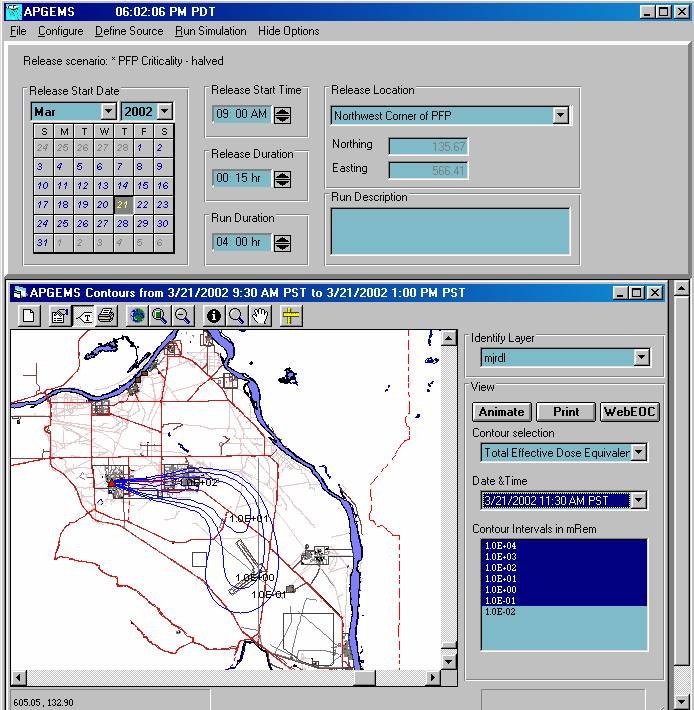The width and height of the screenshot is (694, 710).
Task: Click the Easting value field
Action: pos(428,170)
